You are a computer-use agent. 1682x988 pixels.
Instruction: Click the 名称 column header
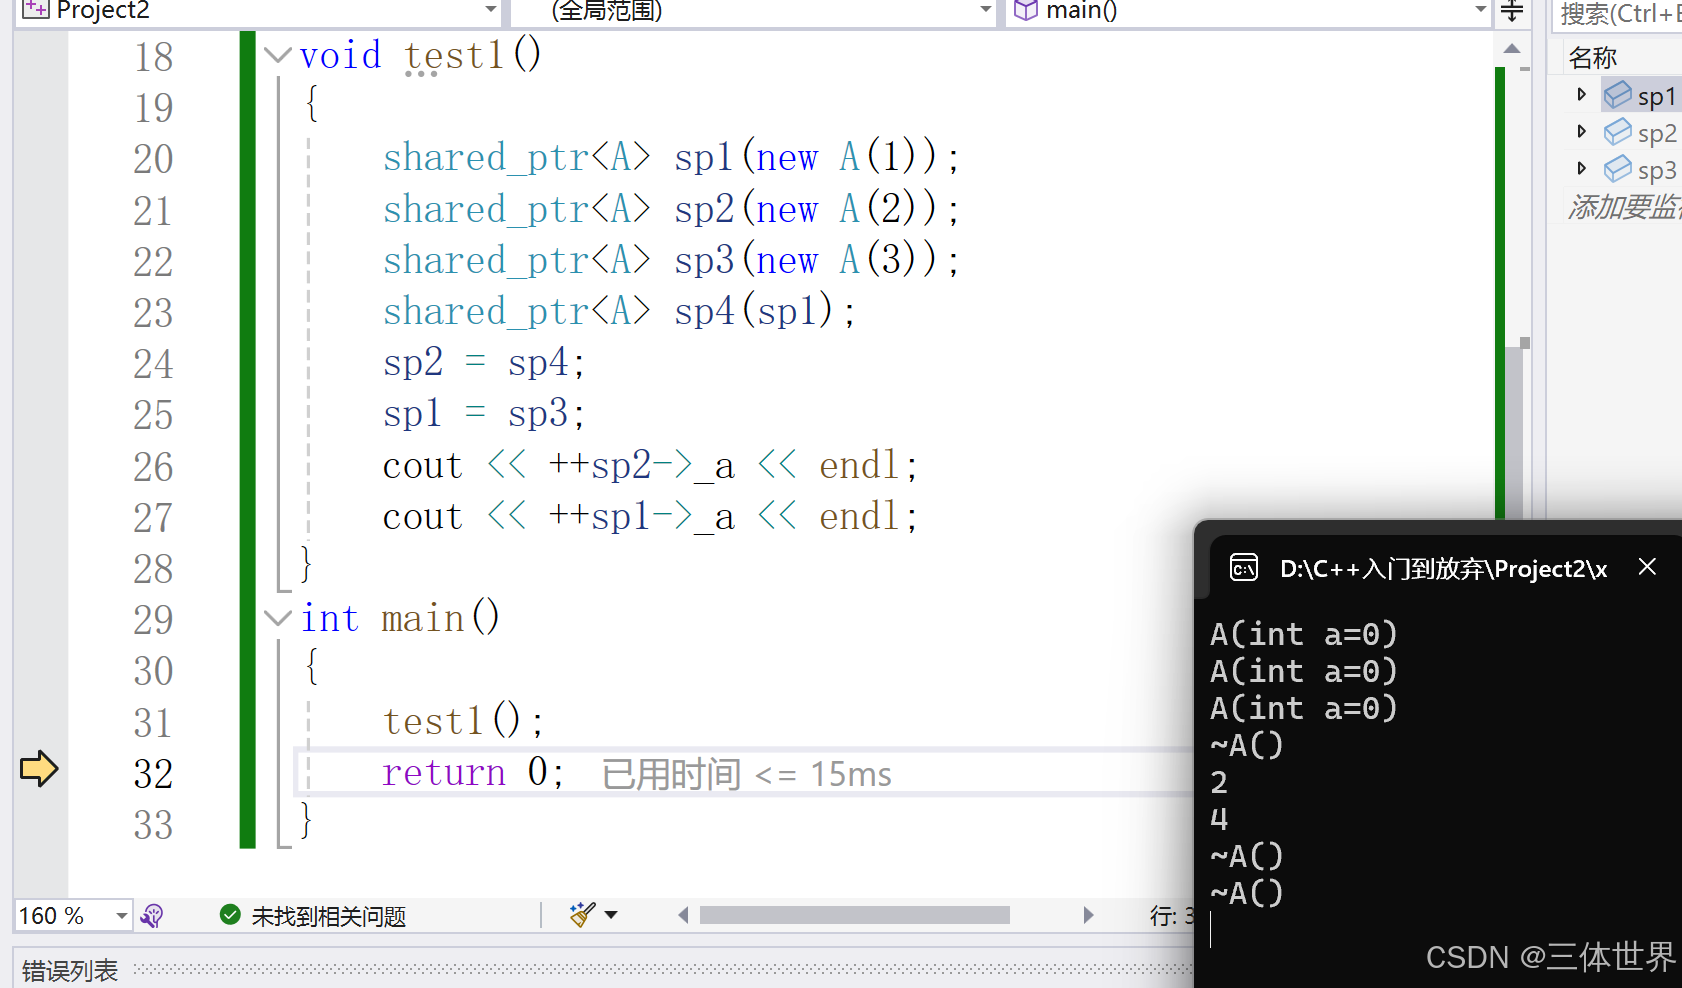pyautogui.click(x=1593, y=58)
